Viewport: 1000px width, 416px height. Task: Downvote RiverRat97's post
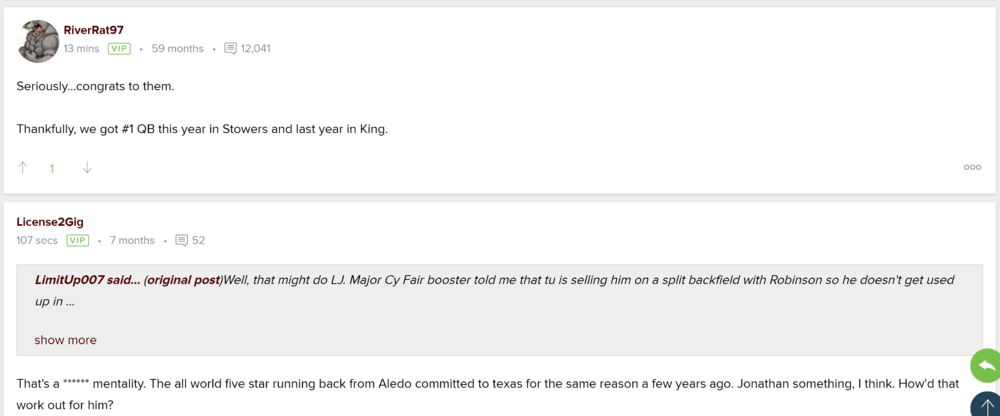pos(87,168)
